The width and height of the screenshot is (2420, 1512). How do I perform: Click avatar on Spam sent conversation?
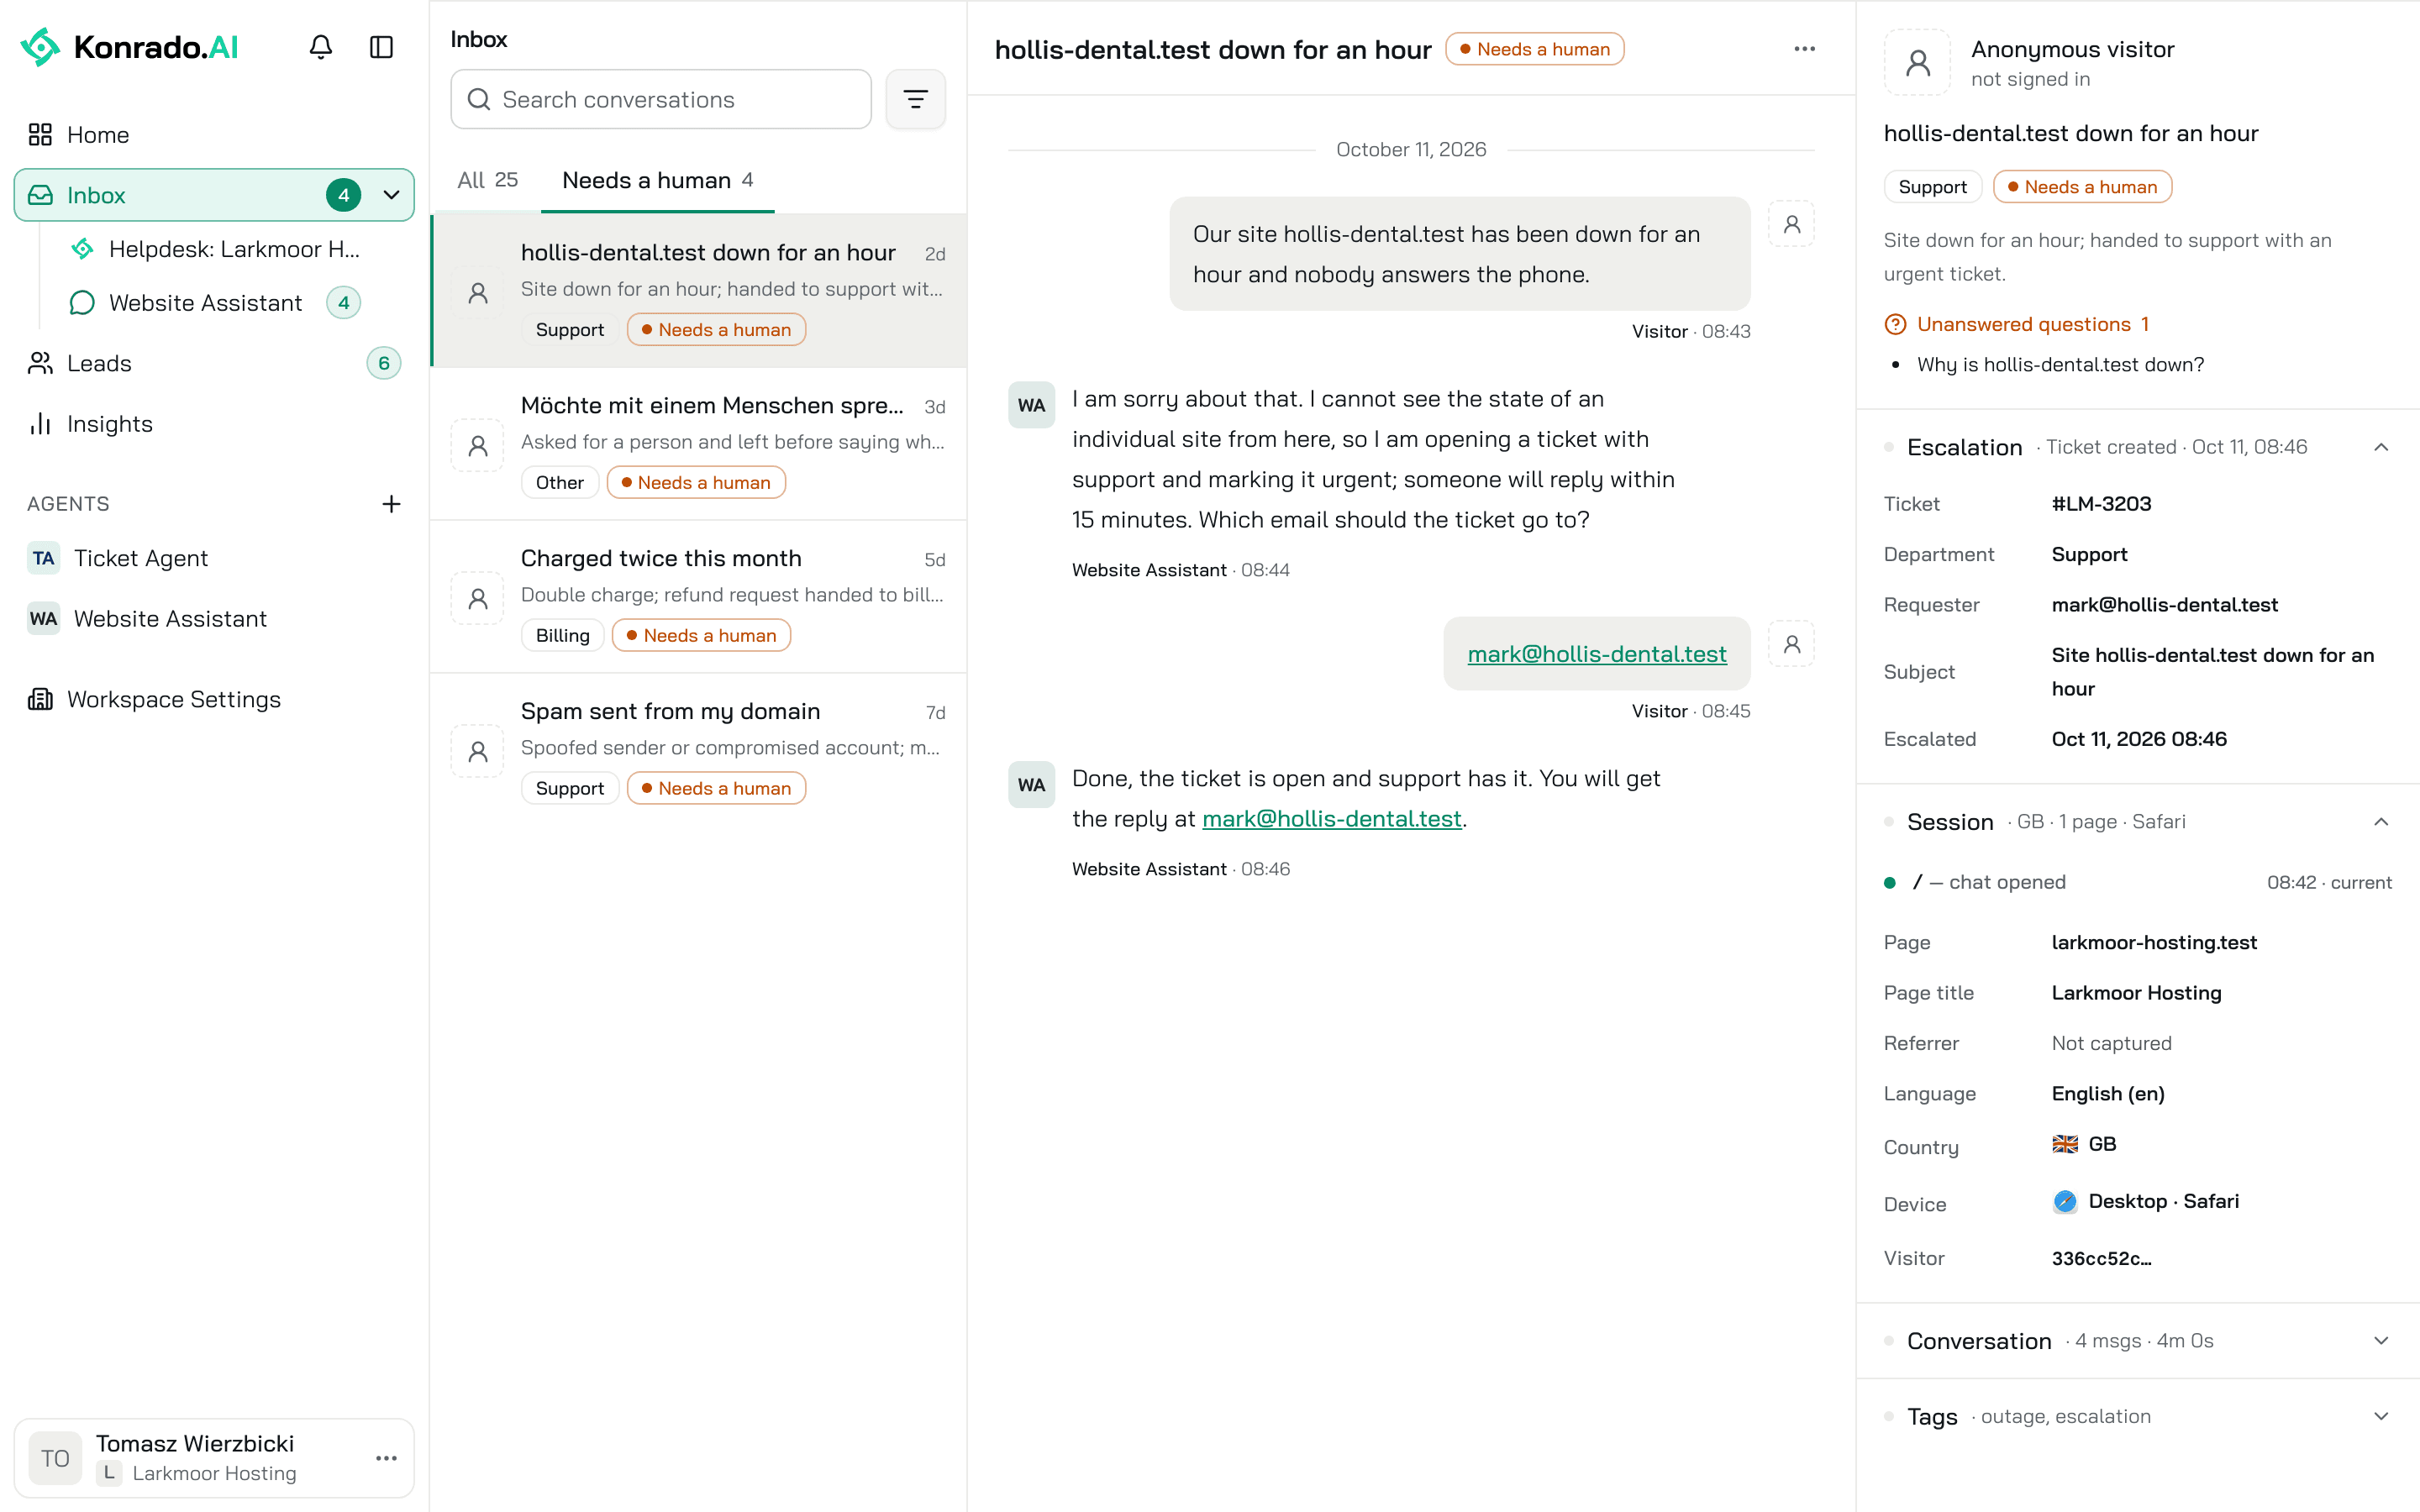(478, 751)
